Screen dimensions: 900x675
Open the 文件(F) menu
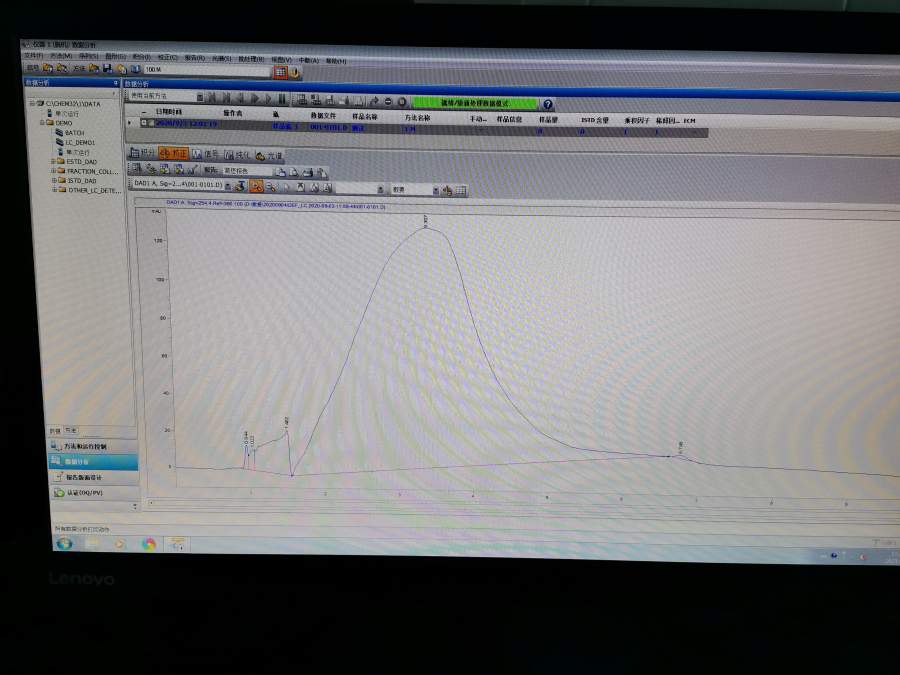(x=33, y=55)
